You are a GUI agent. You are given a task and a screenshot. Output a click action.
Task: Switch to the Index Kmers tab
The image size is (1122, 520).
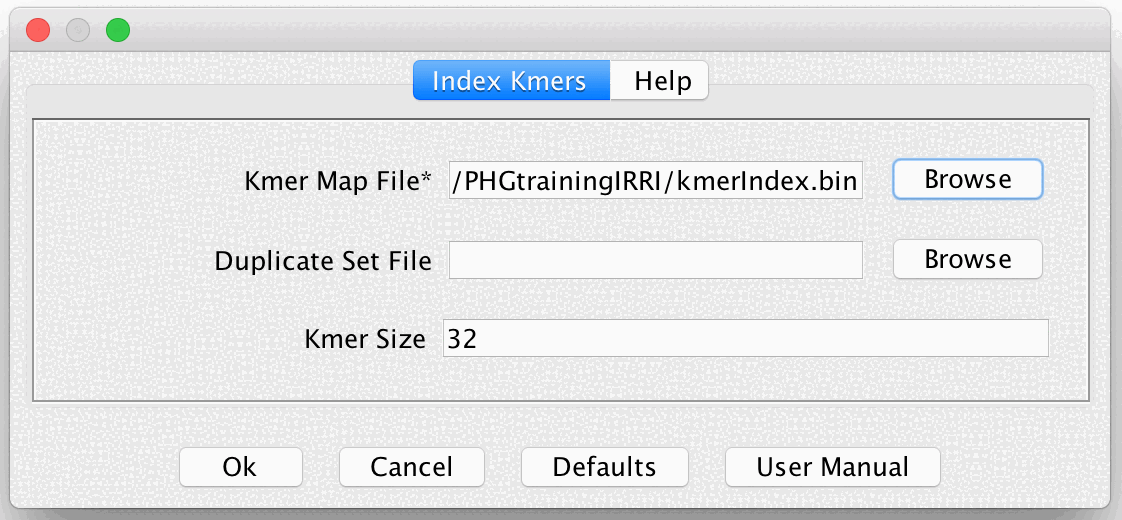[x=511, y=81]
